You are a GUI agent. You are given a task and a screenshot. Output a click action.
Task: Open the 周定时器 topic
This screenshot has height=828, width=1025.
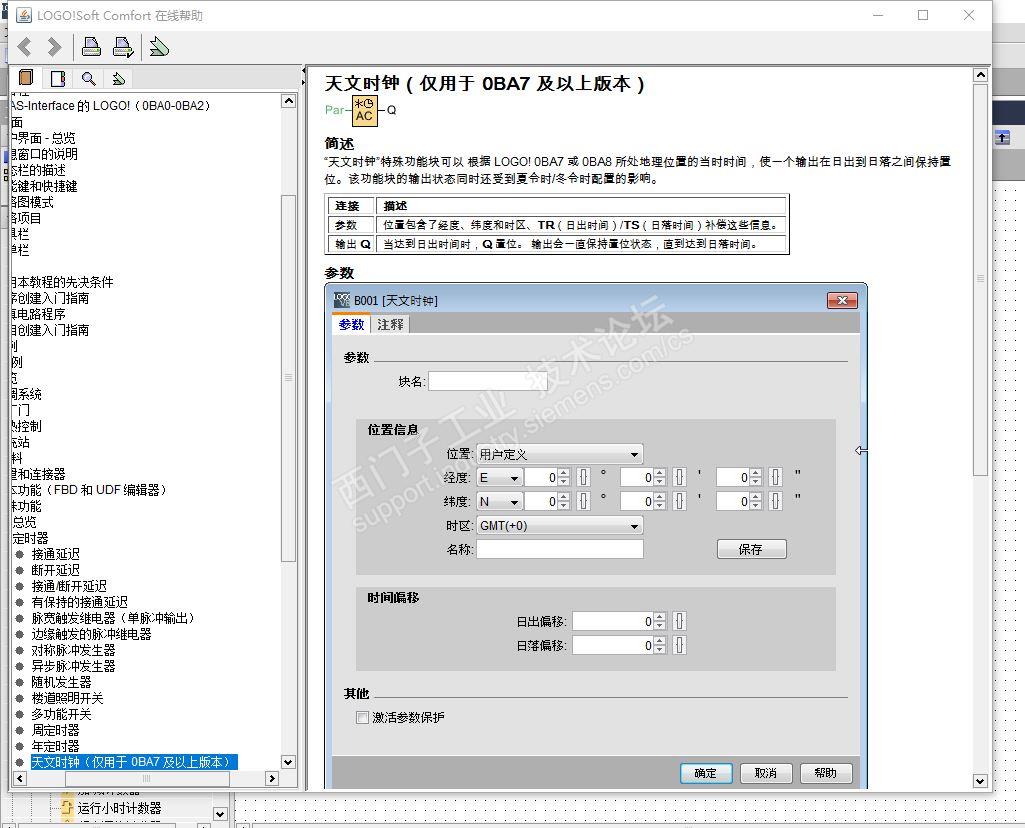[x=56, y=731]
